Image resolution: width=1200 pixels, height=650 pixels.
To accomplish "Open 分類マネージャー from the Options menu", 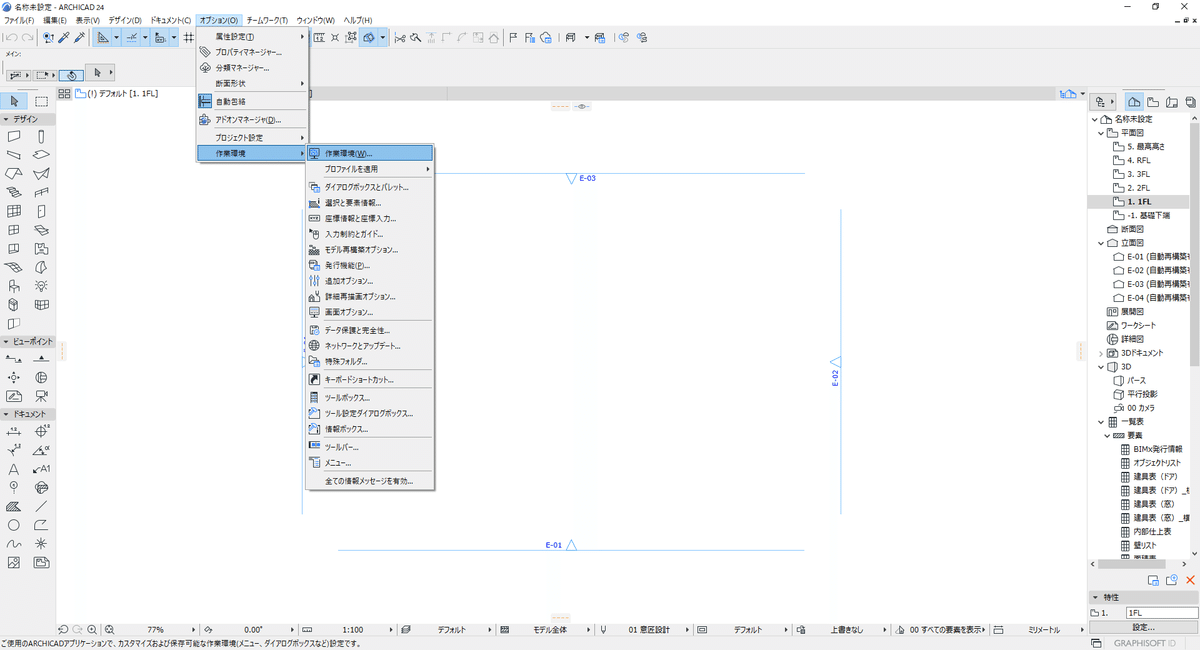I will click(x=253, y=68).
